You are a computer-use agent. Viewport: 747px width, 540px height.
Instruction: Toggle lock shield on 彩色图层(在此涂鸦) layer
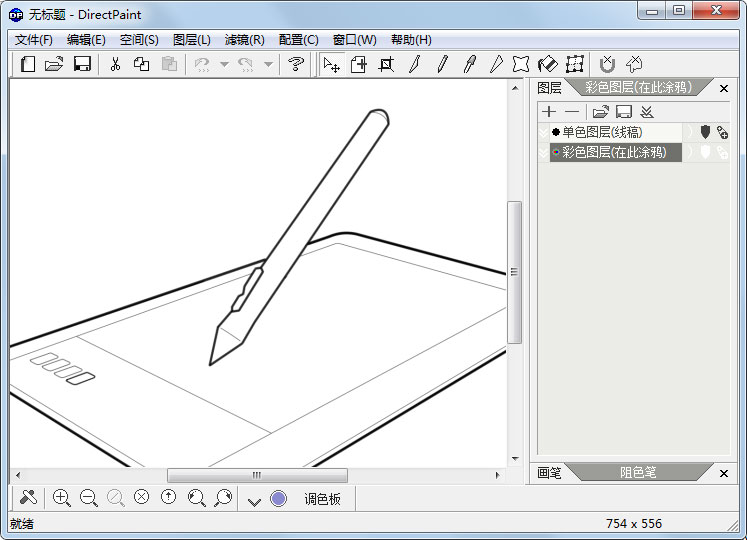(705, 152)
